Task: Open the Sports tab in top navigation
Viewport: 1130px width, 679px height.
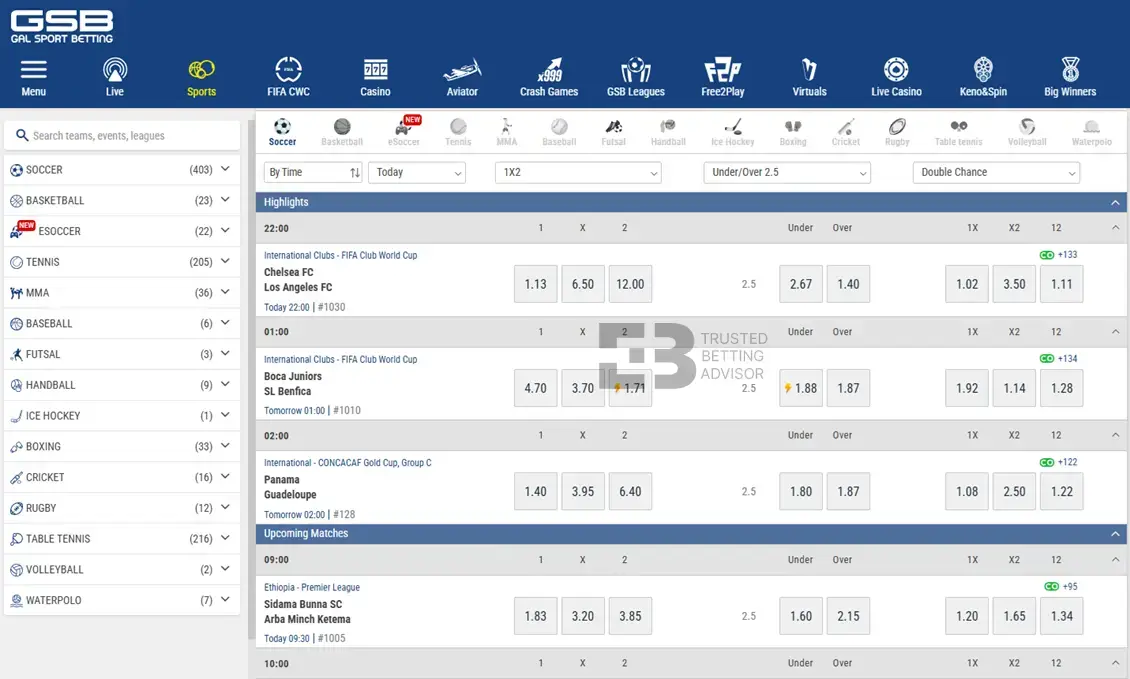Action: click(201, 77)
